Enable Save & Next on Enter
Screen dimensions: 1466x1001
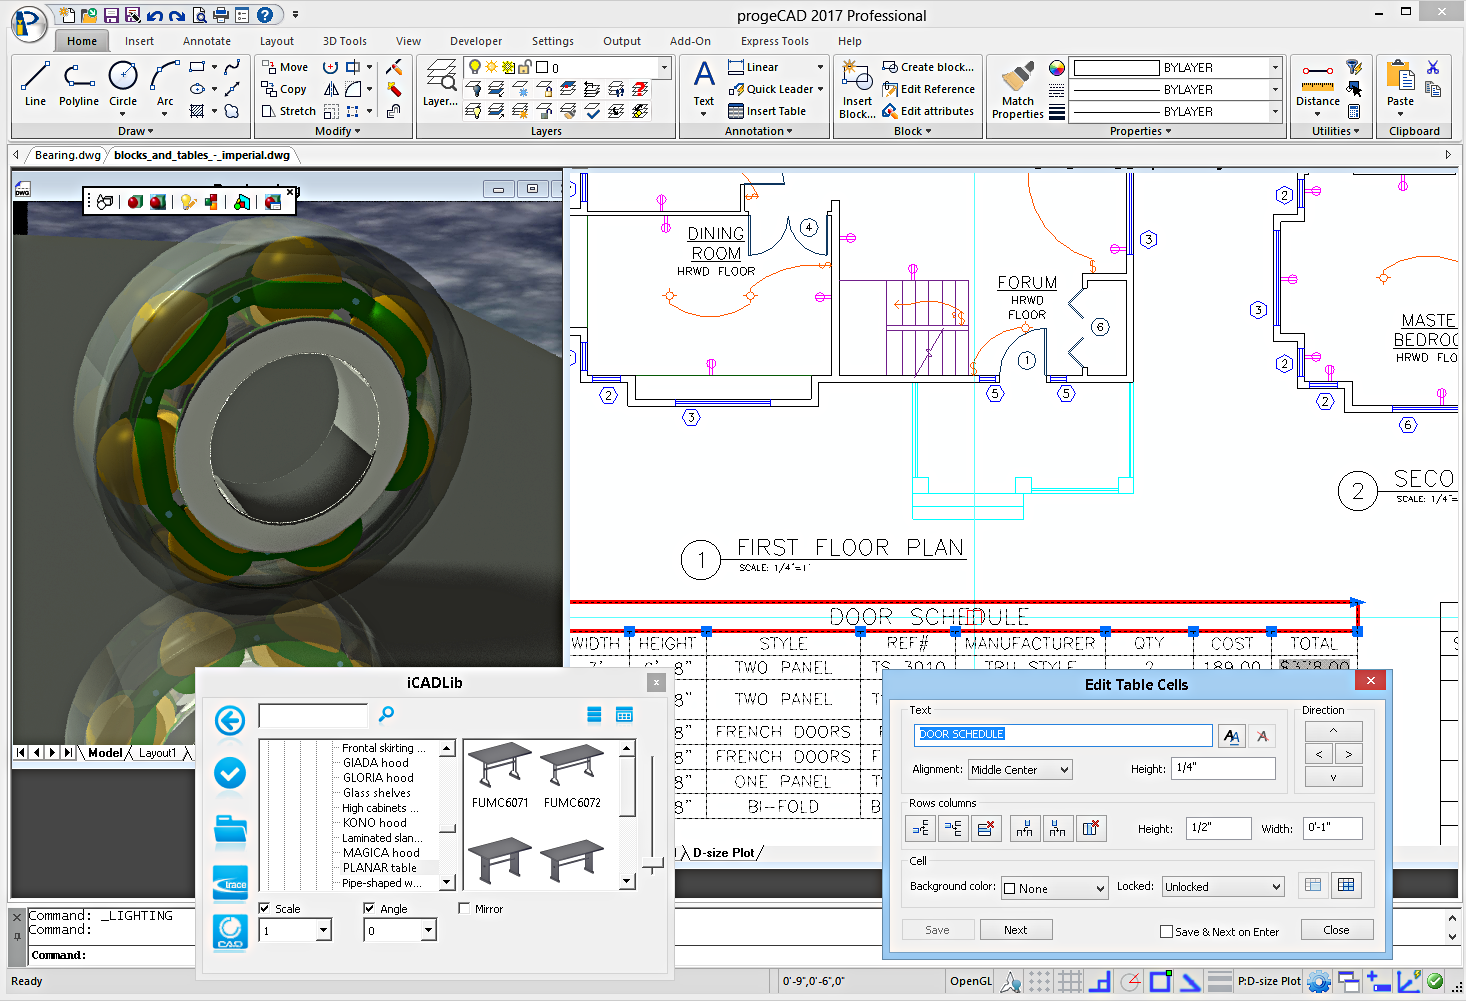click(1166, 931)
